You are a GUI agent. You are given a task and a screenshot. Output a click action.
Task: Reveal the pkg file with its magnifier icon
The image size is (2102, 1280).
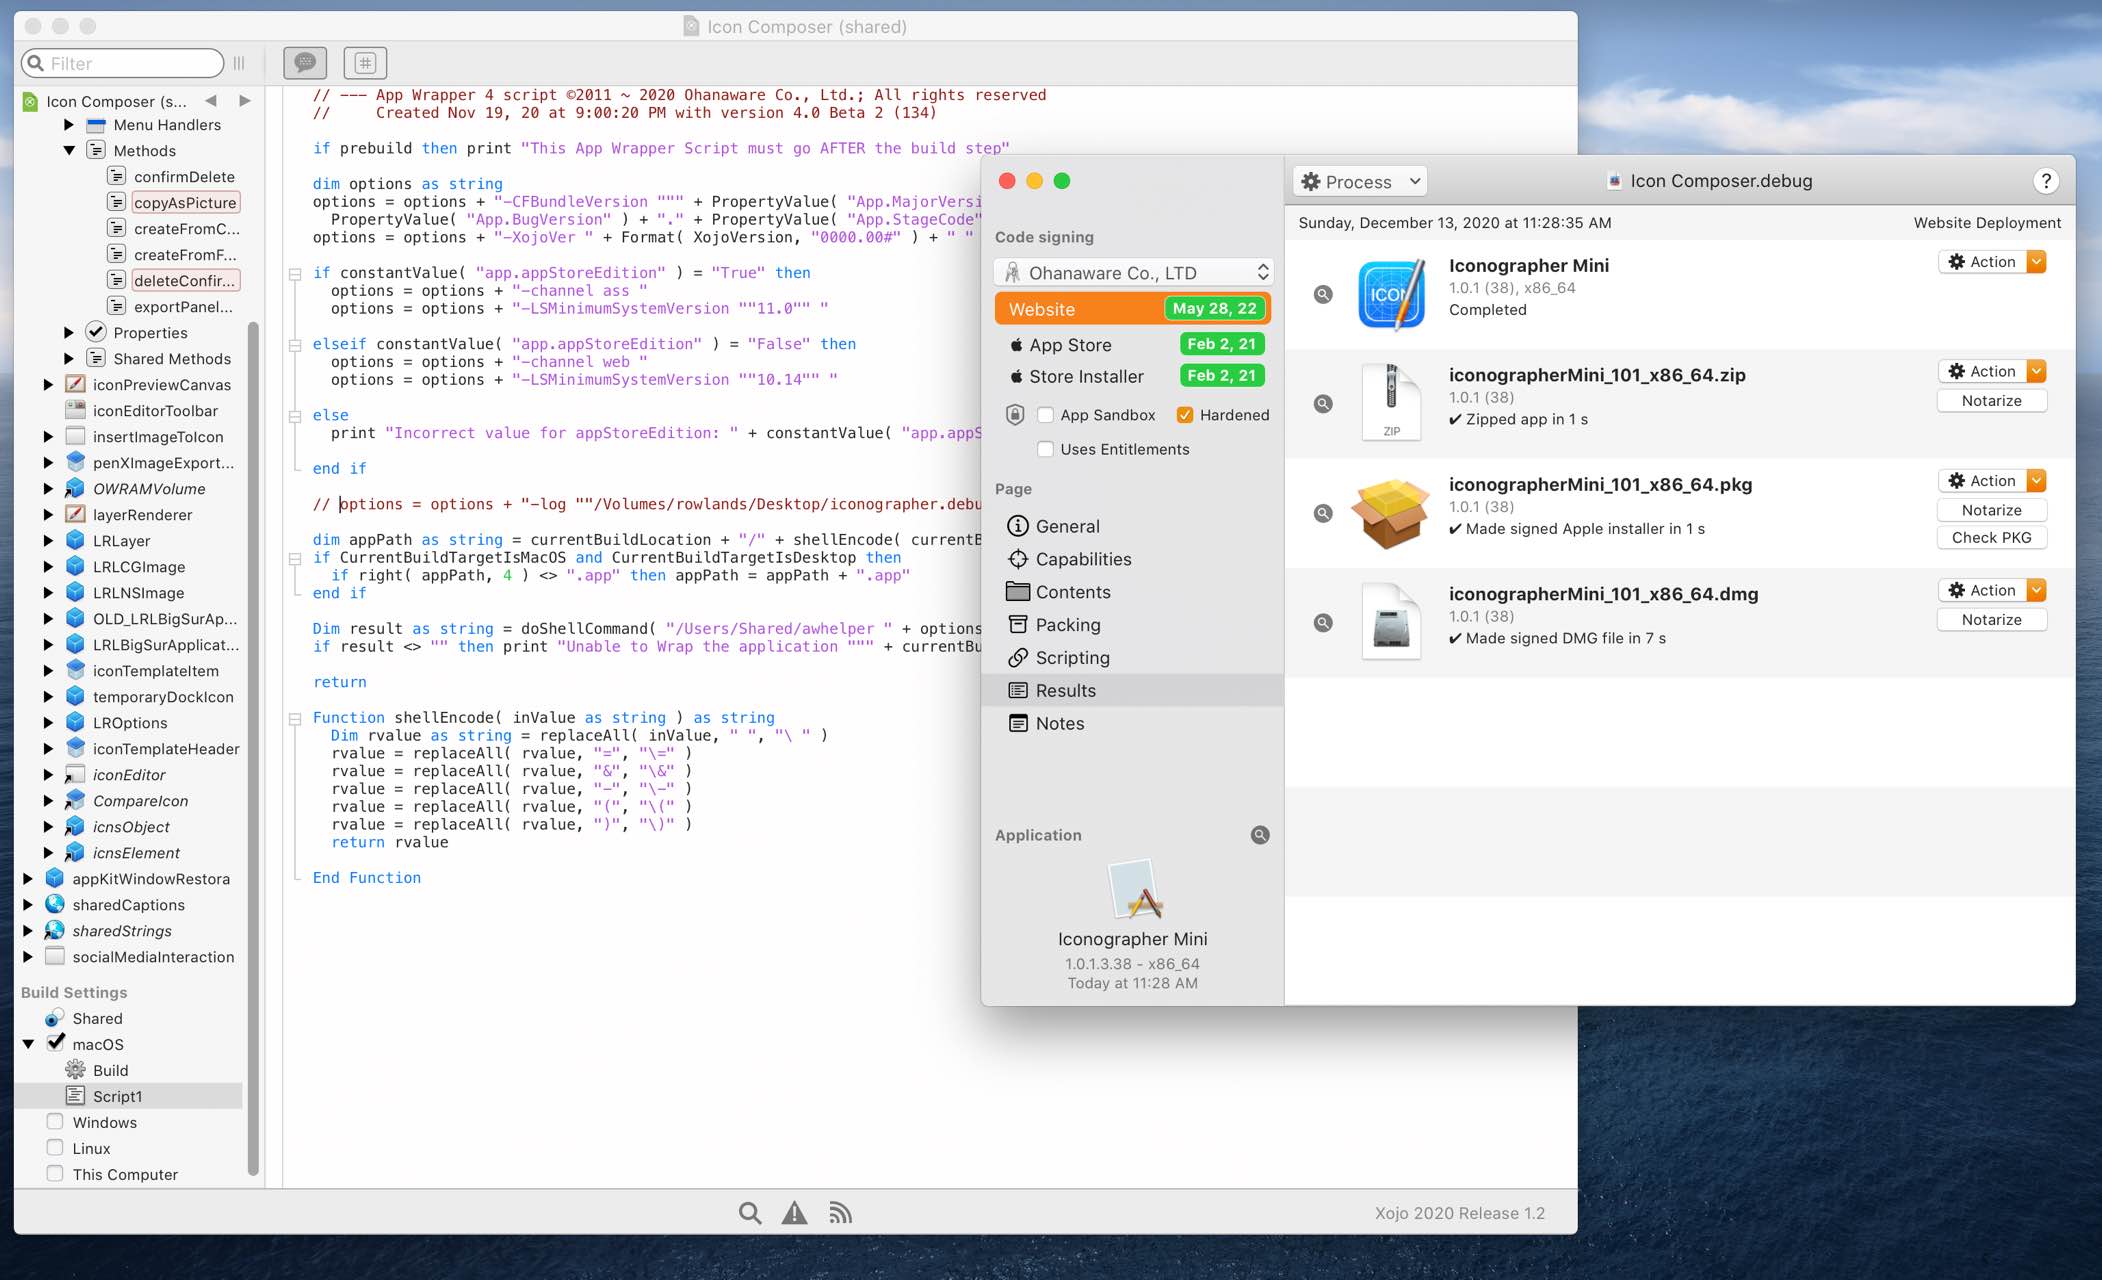click(x=1323, y=513)
